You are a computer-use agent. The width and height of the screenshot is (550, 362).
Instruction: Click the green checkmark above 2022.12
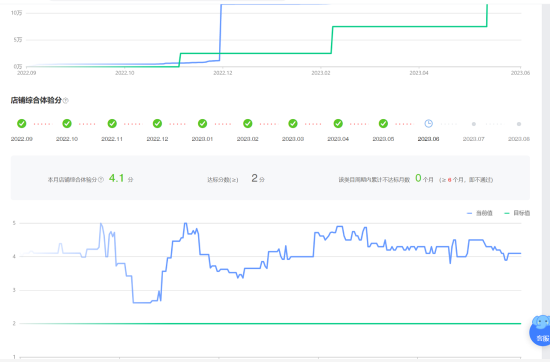coord(157,123)
